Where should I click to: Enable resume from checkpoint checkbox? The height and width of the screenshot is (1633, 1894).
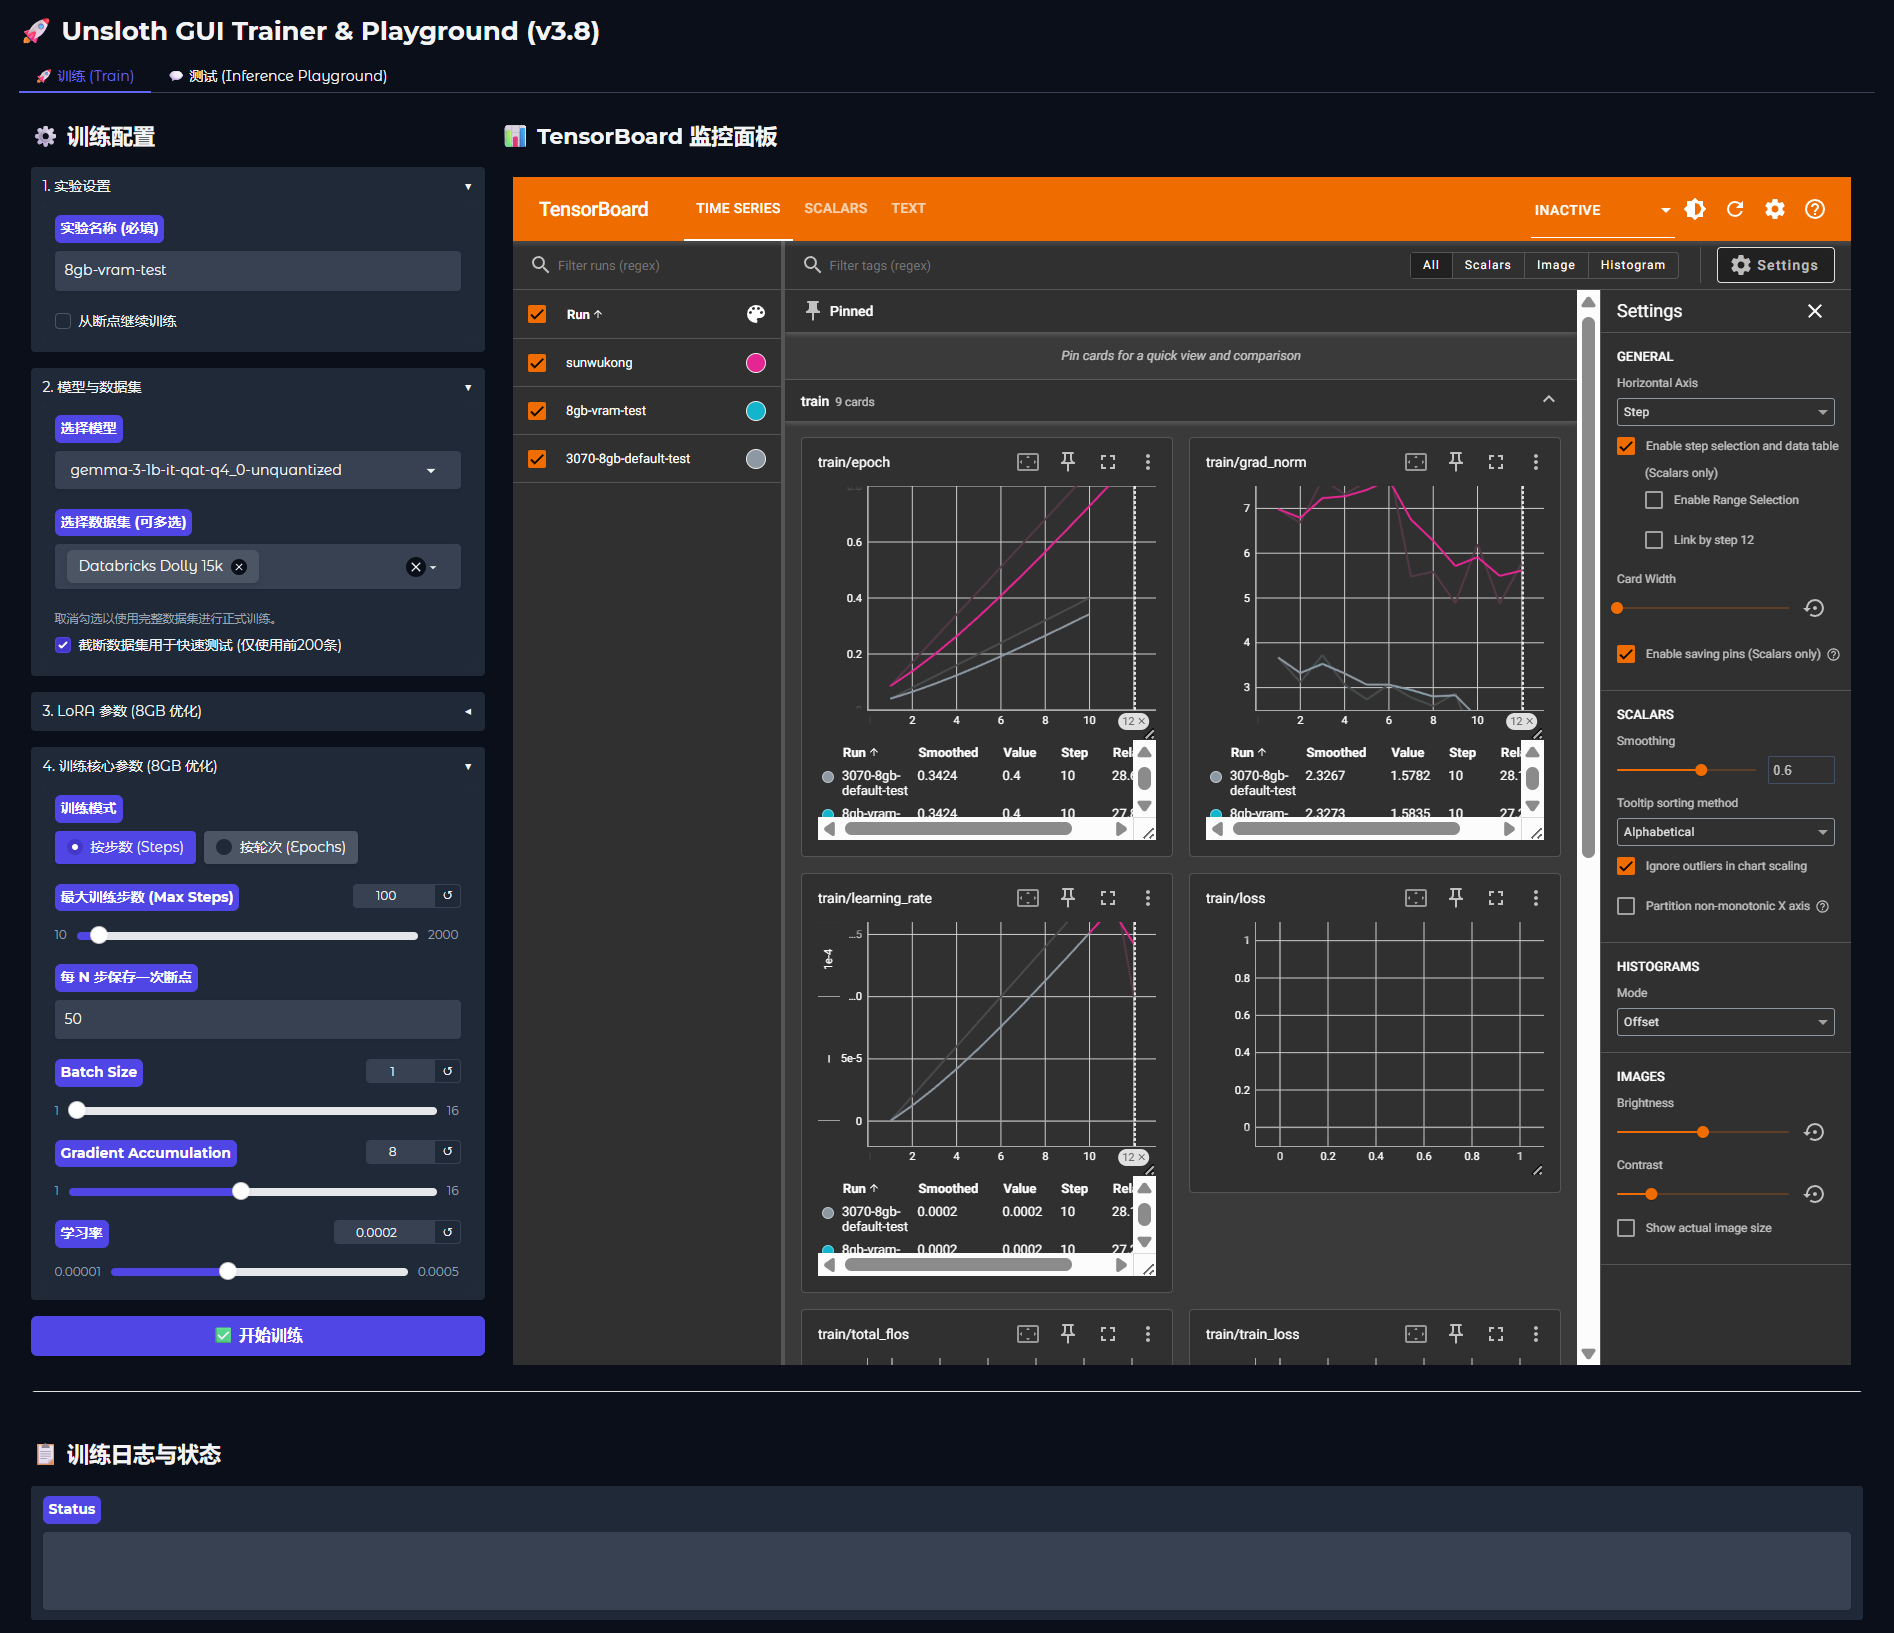coord(63,321)
